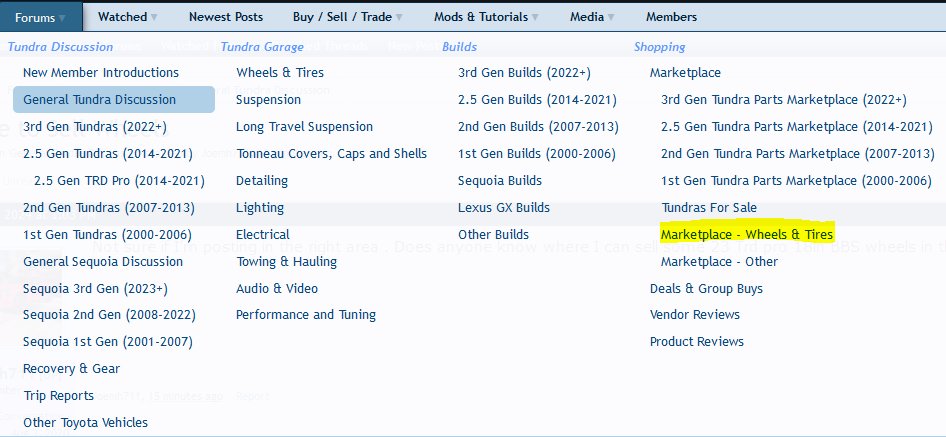946x437 pixels.
Task: Open 1st Gen Tundras (2000-2006) forum
Action: tap(107, 234)
